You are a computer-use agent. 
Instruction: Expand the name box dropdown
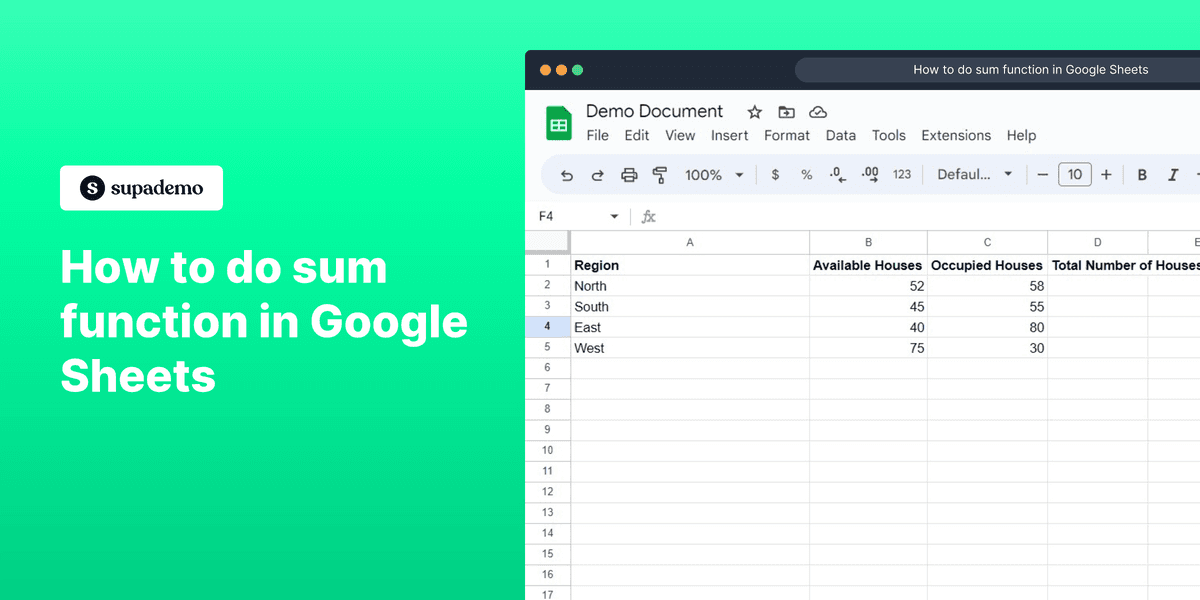point(615,215)
